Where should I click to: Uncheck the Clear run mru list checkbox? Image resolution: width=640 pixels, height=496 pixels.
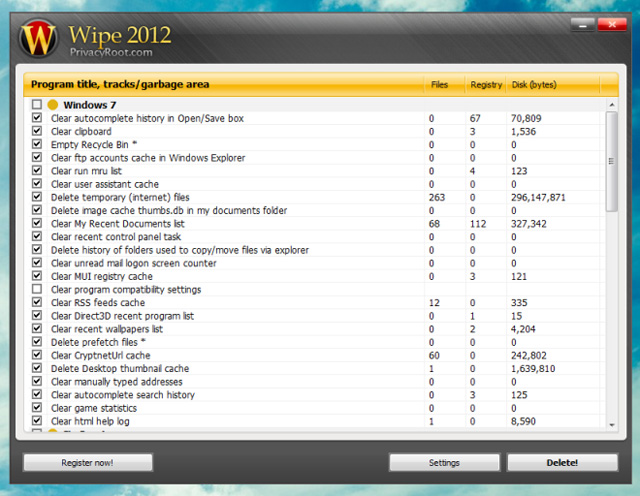(37, 171)
